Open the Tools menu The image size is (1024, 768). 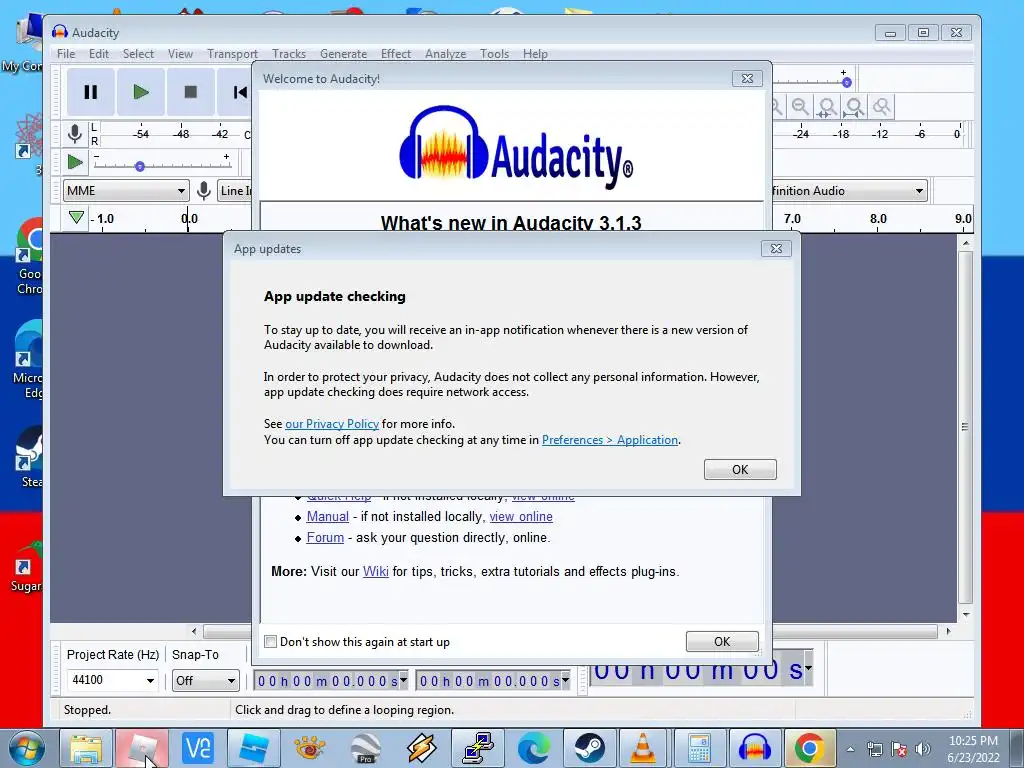click(x=494, y=54)
